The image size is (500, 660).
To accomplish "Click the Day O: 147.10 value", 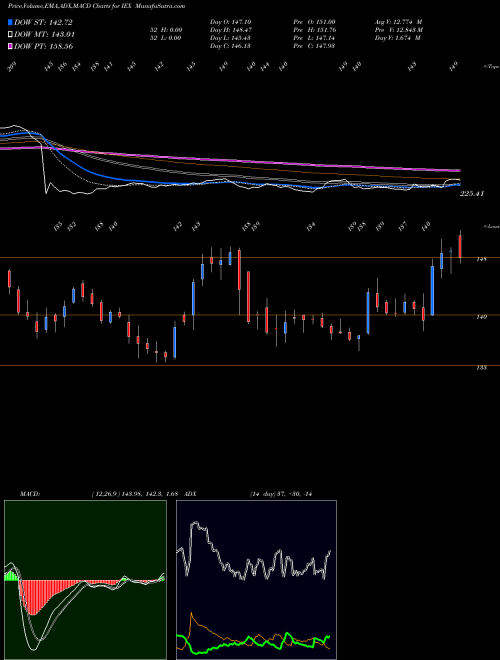I will tap(230, 22).
